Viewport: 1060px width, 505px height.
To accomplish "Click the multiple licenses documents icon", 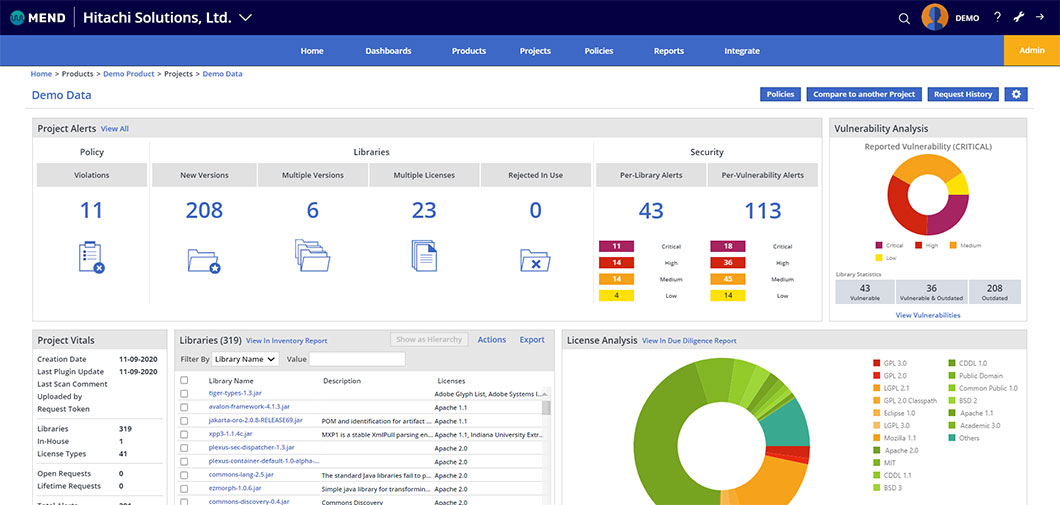I will [424, 256].
